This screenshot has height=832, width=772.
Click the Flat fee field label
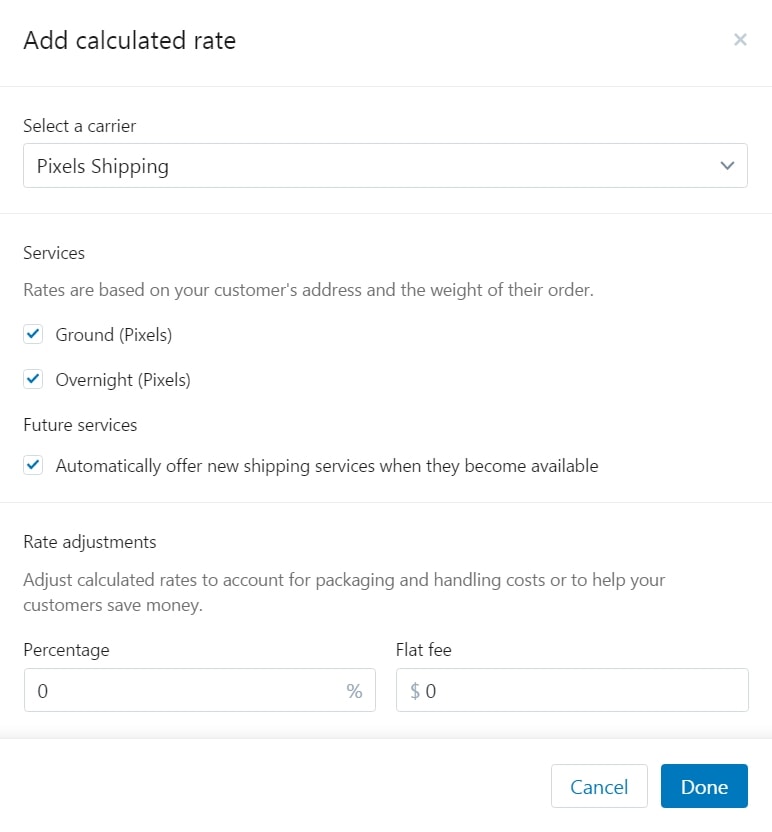tap(424, 650)
